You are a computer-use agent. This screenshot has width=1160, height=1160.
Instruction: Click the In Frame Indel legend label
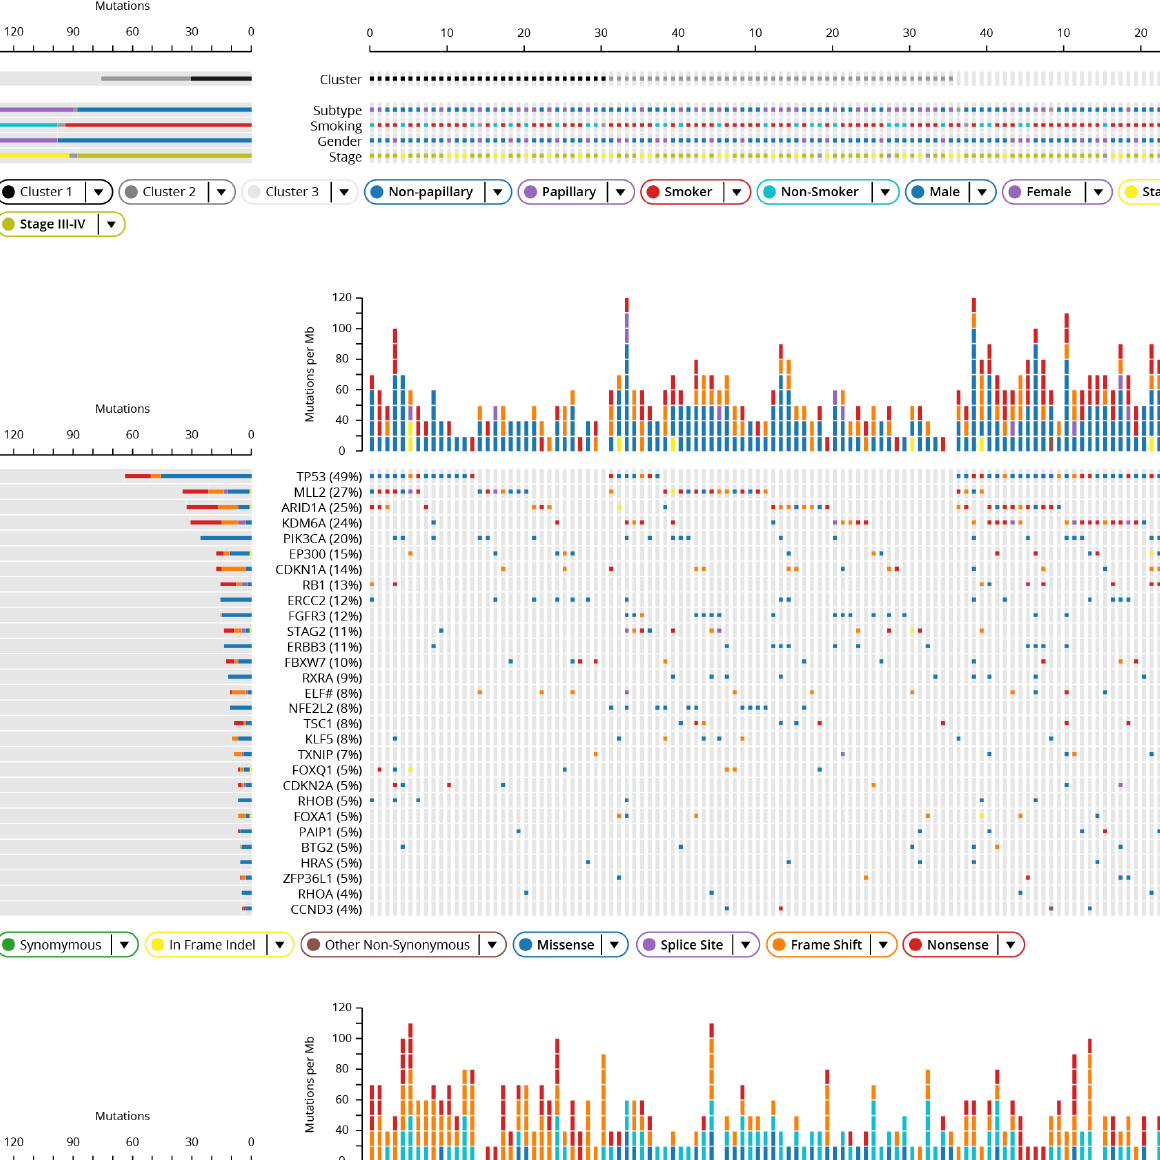212,945
